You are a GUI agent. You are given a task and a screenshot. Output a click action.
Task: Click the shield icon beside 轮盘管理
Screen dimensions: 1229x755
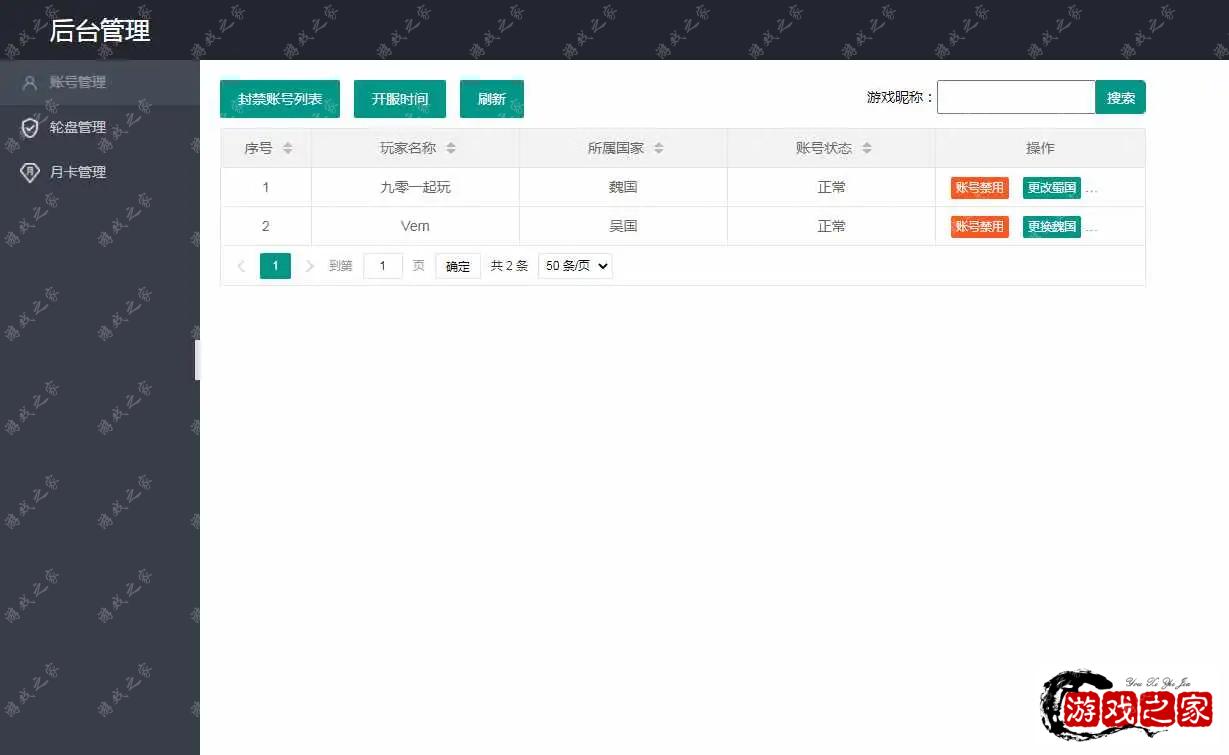tap(30, 127)
